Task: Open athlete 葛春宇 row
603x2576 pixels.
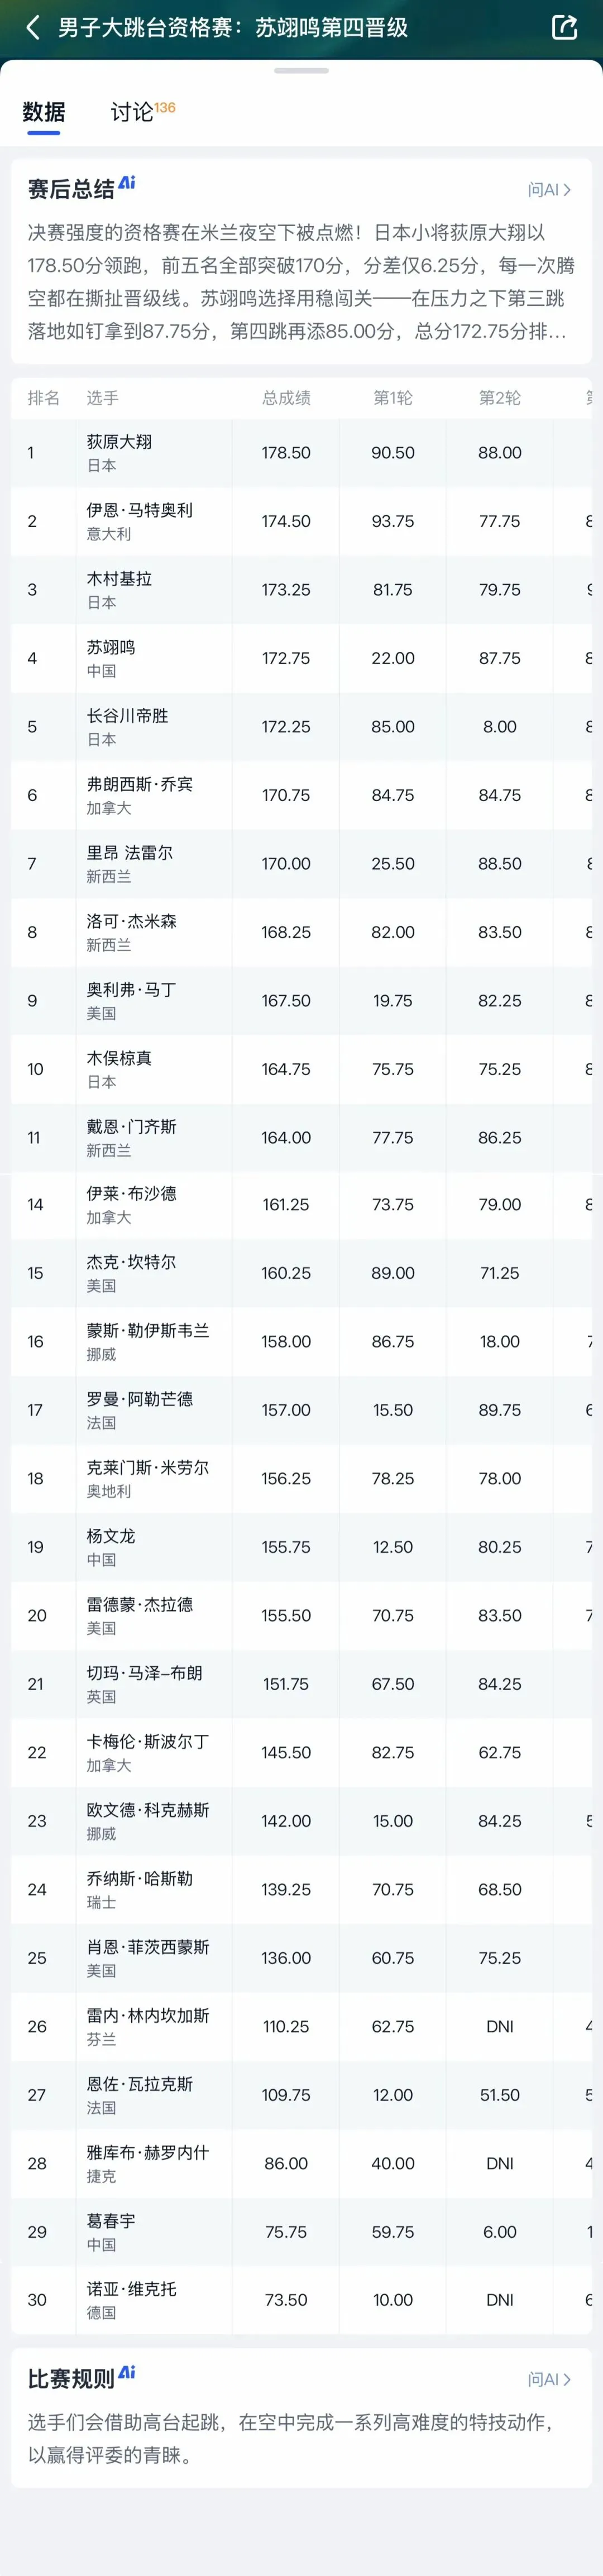Action: 301,2231
